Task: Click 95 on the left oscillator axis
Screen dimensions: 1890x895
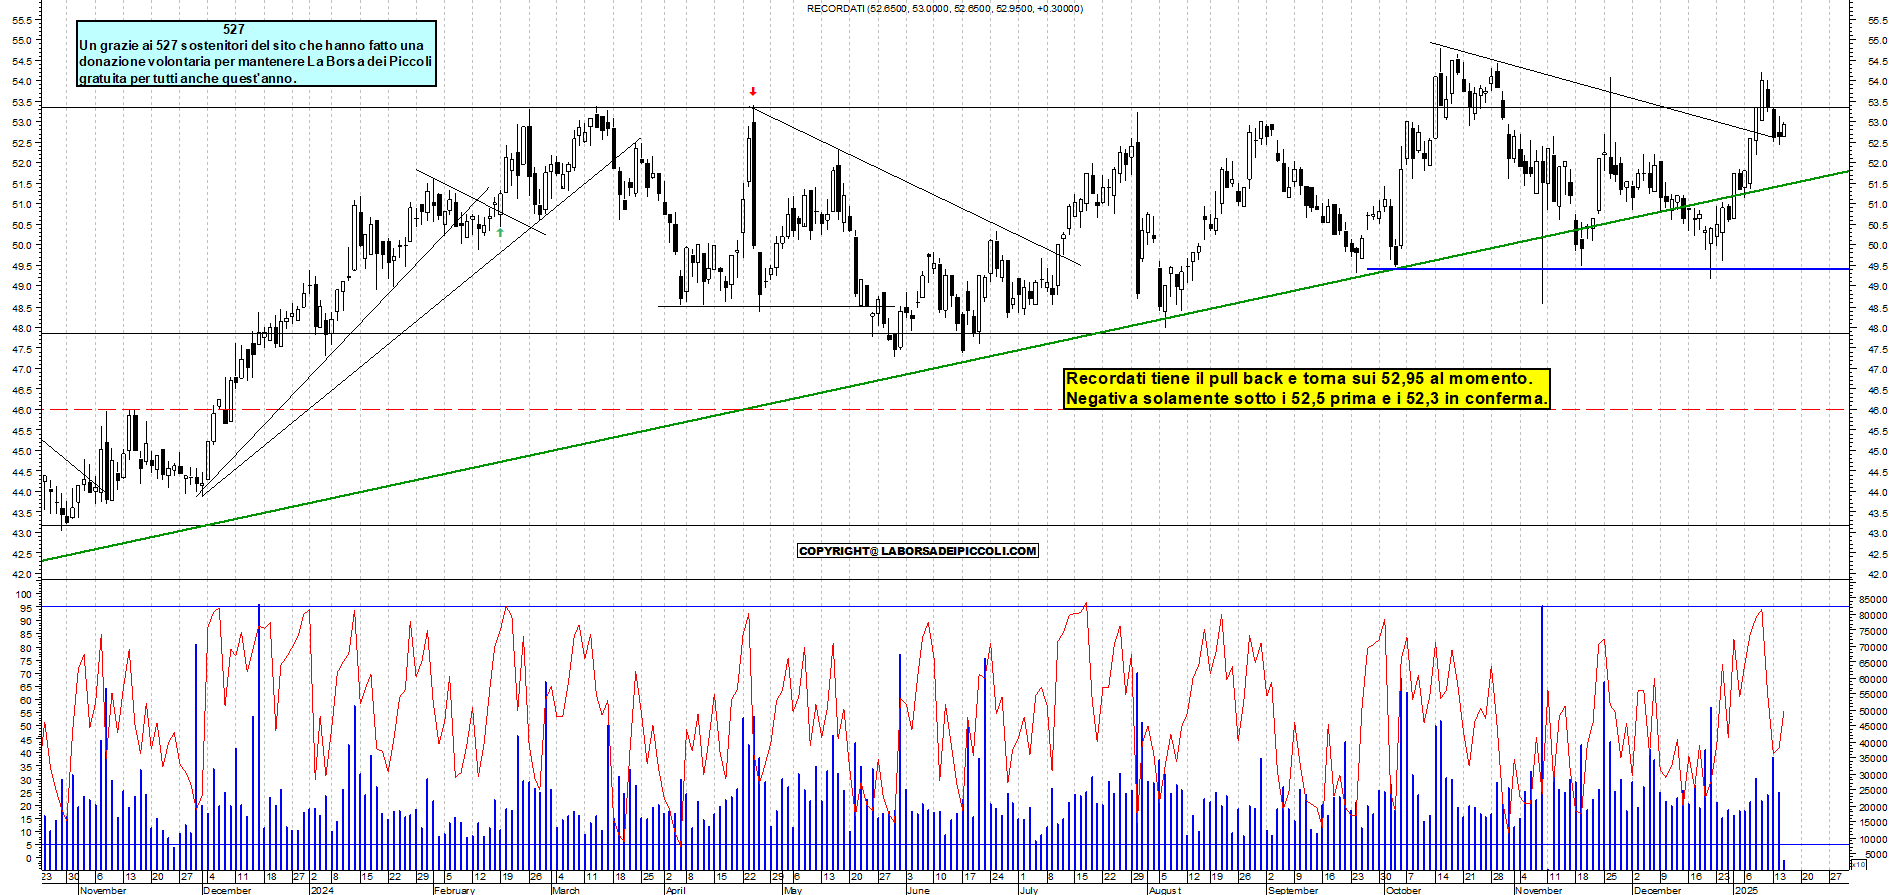Action: click(x=28, y=608)
